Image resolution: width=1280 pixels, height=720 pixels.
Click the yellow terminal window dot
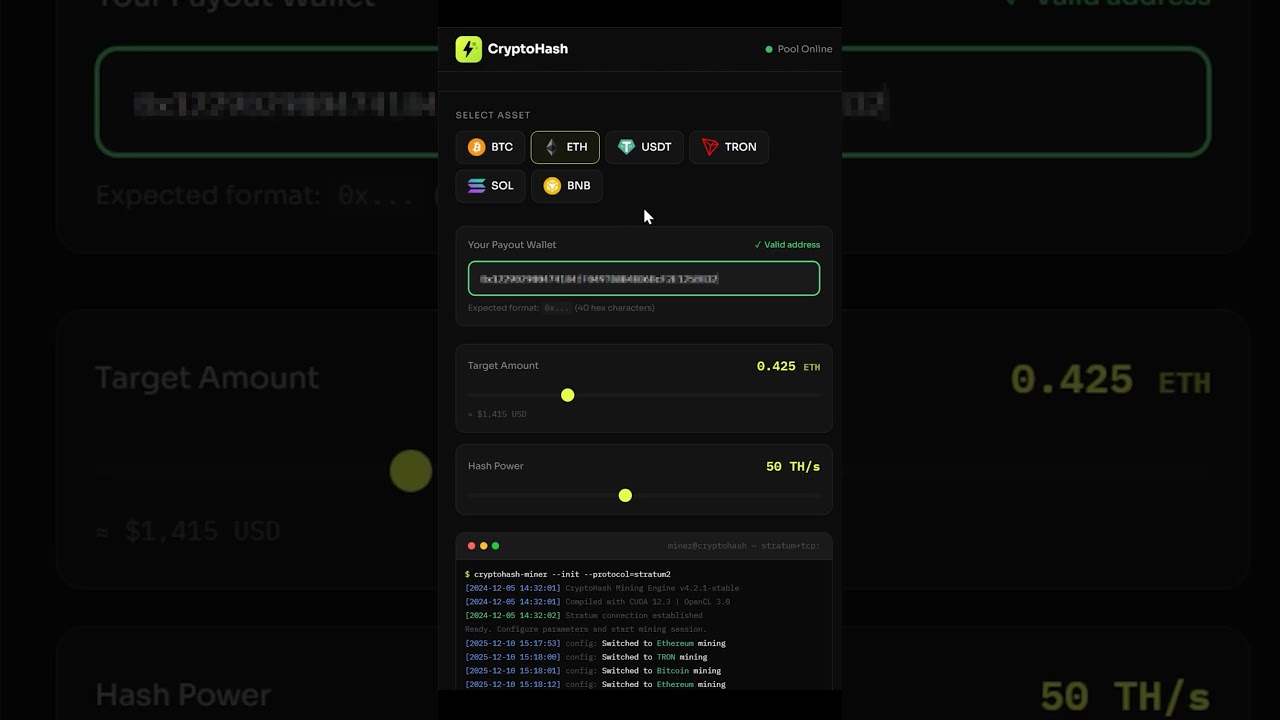[x=484, y=546]
